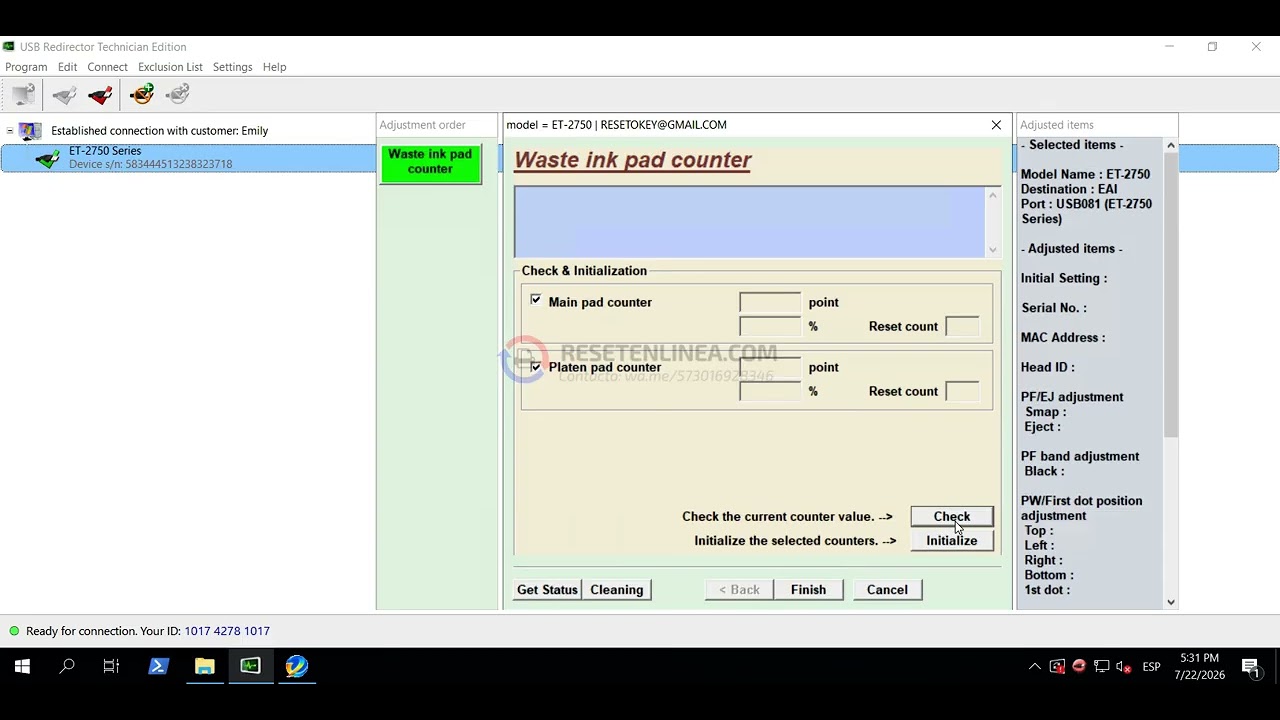Open the Connect menu
This screenshot has height=720, width=1280.
[x=107, y=67]
